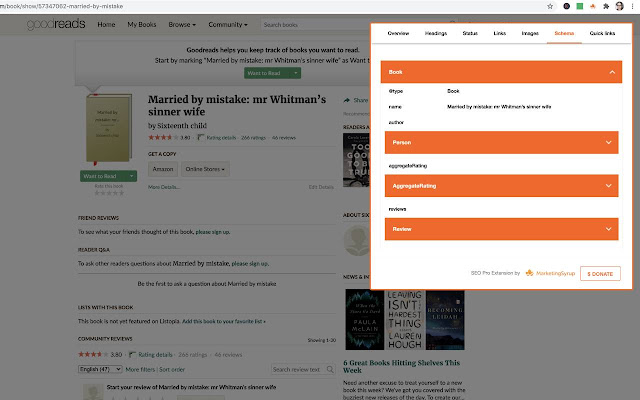
Task: Open the Sixteenth child author link
Action: point(182,126)
